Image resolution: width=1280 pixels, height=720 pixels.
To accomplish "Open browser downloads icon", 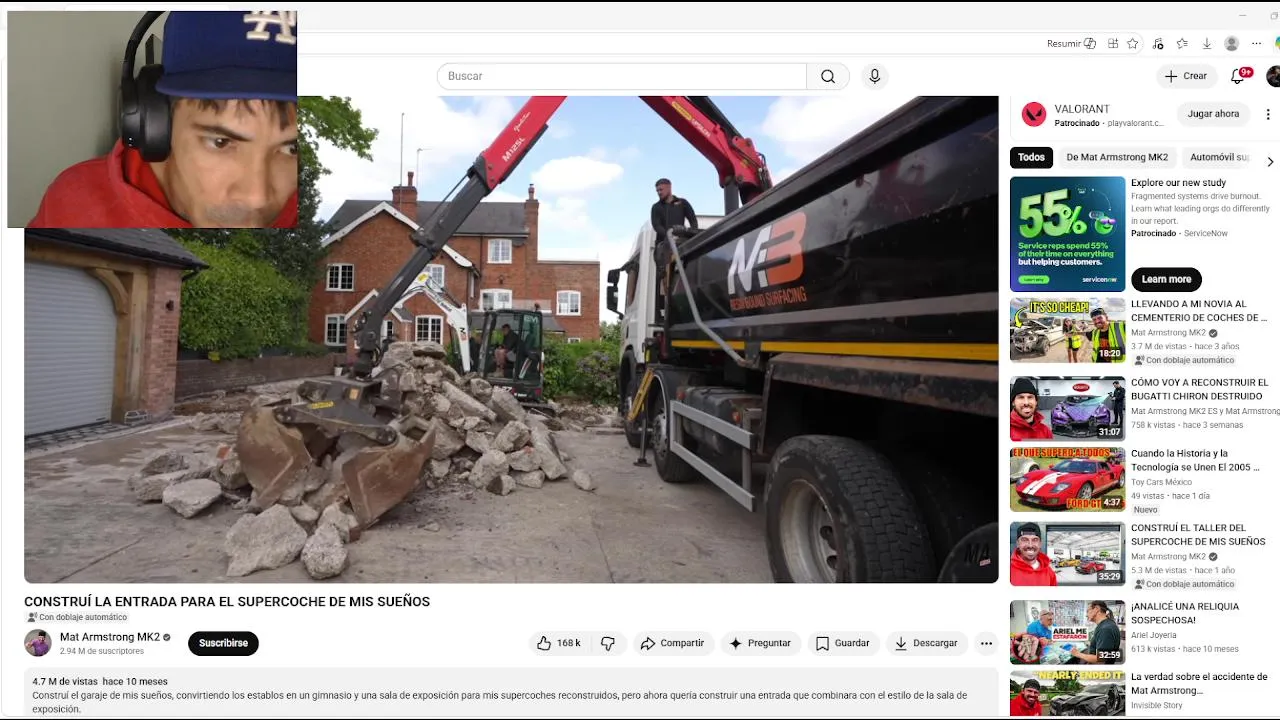I will [1207, 44].
